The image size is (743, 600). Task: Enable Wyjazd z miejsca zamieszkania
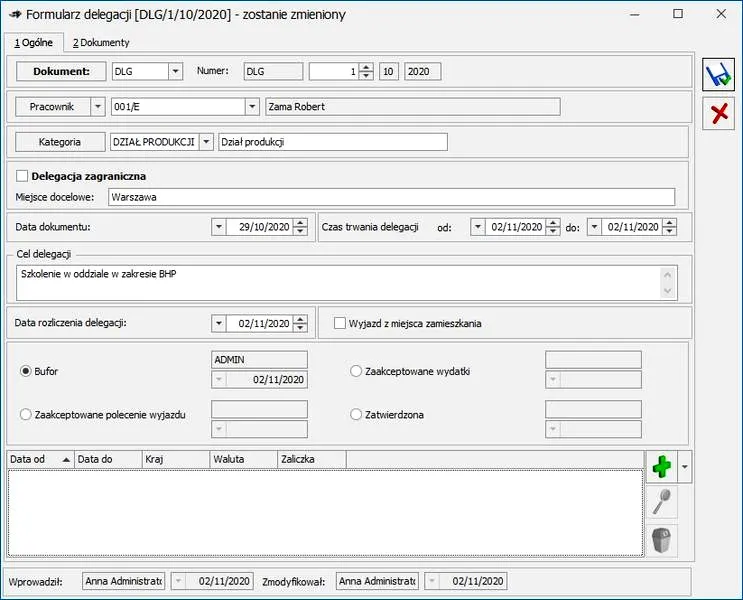[340, 323]
